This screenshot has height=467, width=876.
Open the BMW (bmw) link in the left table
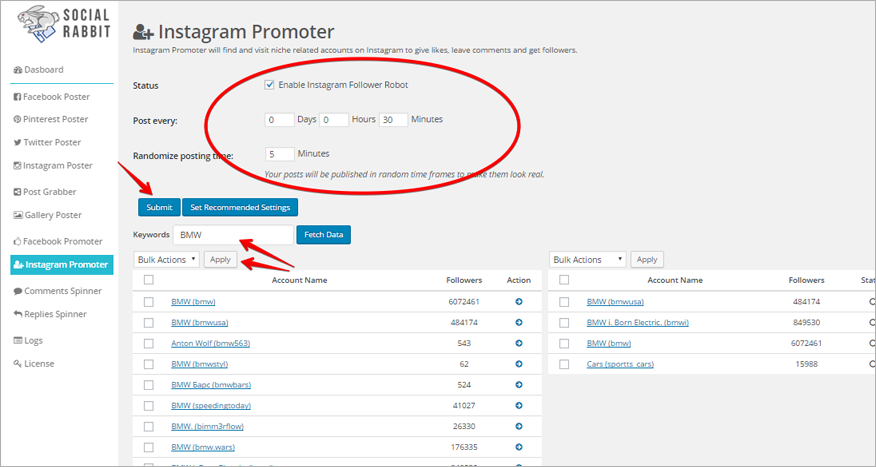[193, 302]
